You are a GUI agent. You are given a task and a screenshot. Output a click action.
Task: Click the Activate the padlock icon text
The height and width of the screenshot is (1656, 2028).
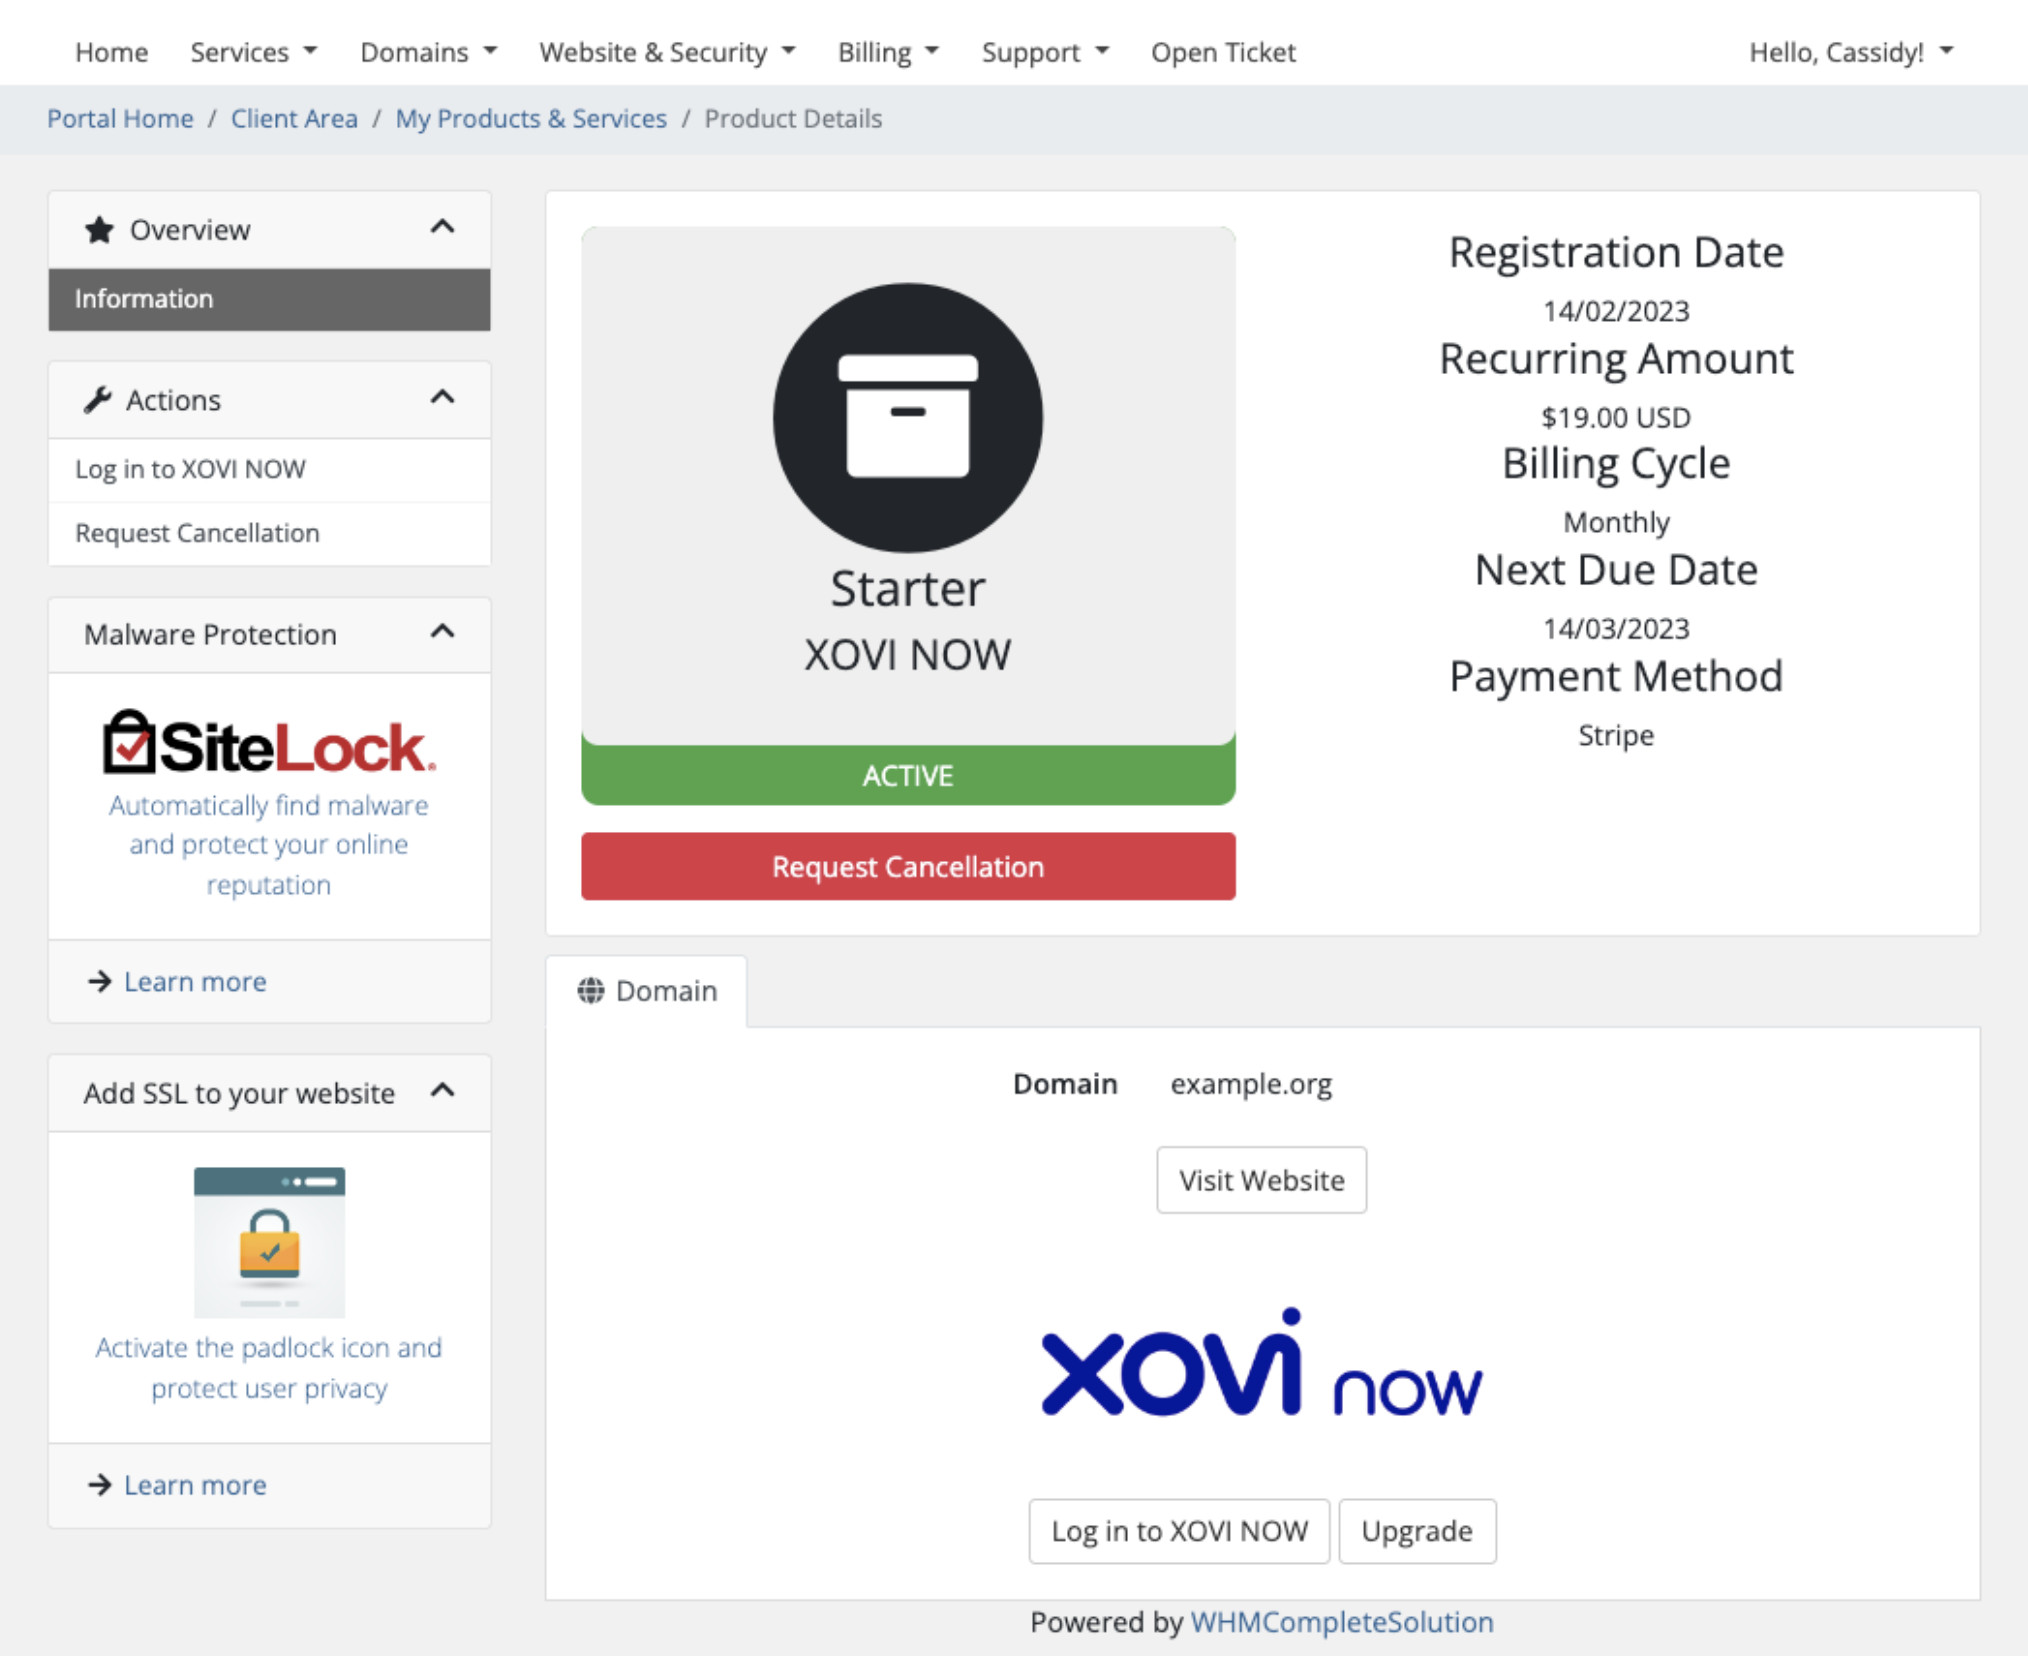pos(269,1367)
